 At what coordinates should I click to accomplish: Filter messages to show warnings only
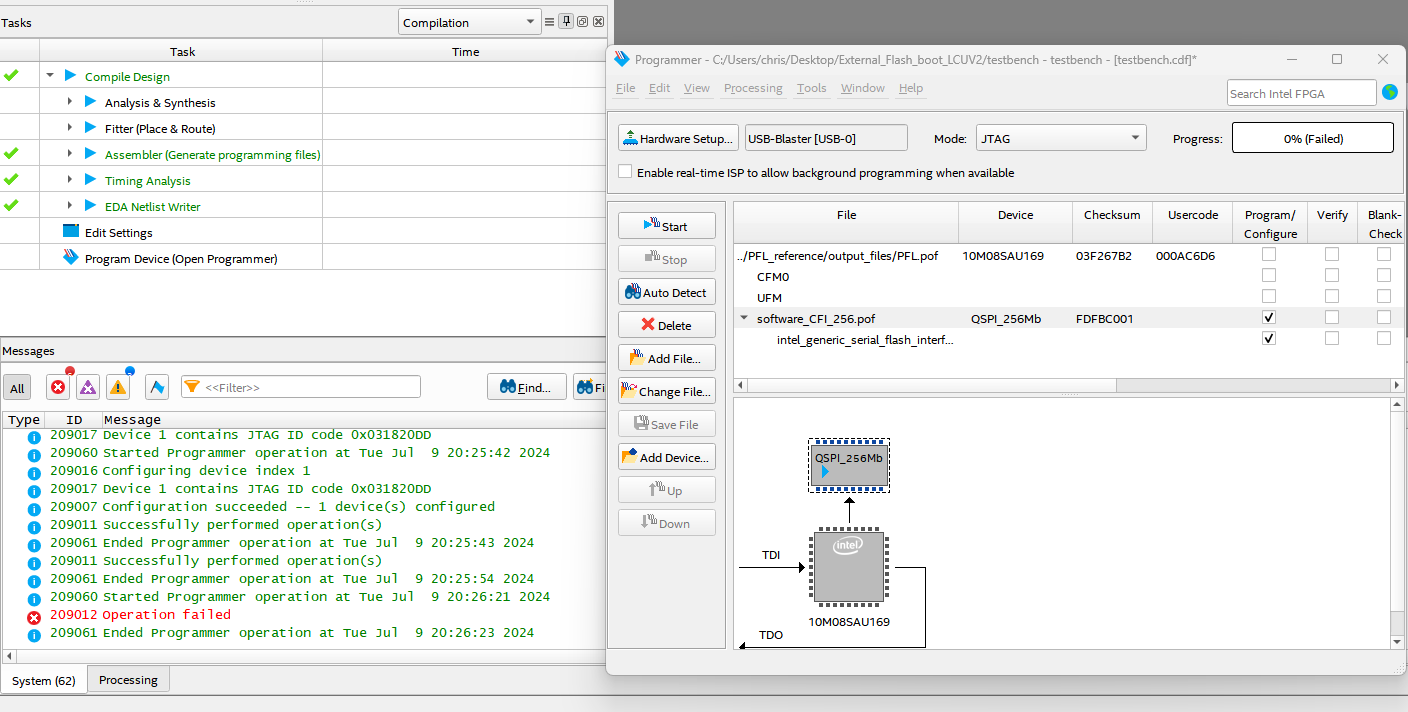pyautogui.click(x=118, y=387)
